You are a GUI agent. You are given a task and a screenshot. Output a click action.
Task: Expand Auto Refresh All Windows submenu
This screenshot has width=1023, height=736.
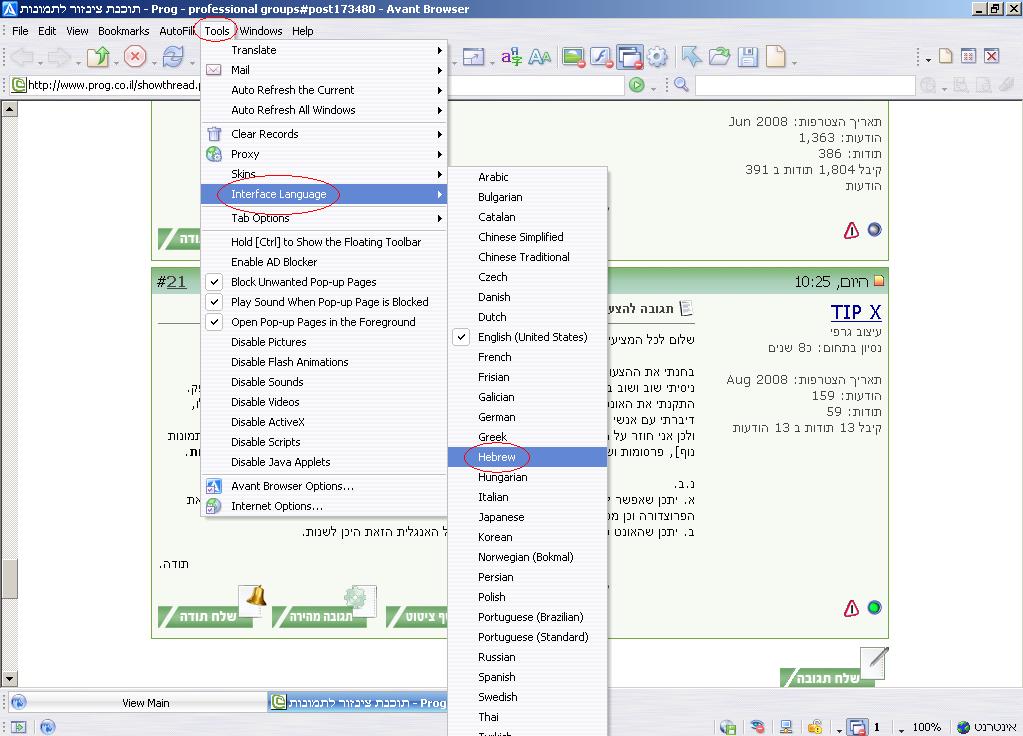(324, 110)
